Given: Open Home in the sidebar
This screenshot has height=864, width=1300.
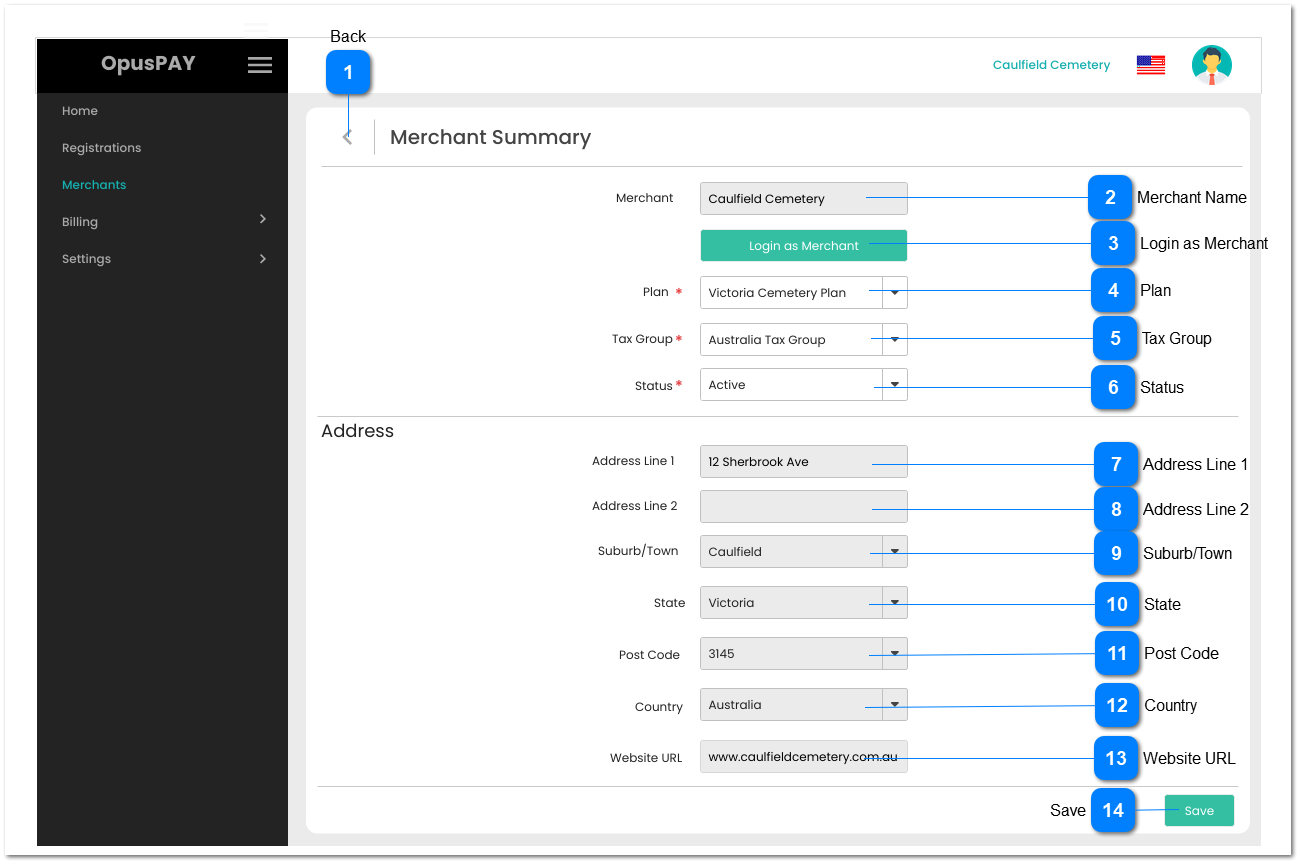Looking at the screenshot, I should click(80, 111).
